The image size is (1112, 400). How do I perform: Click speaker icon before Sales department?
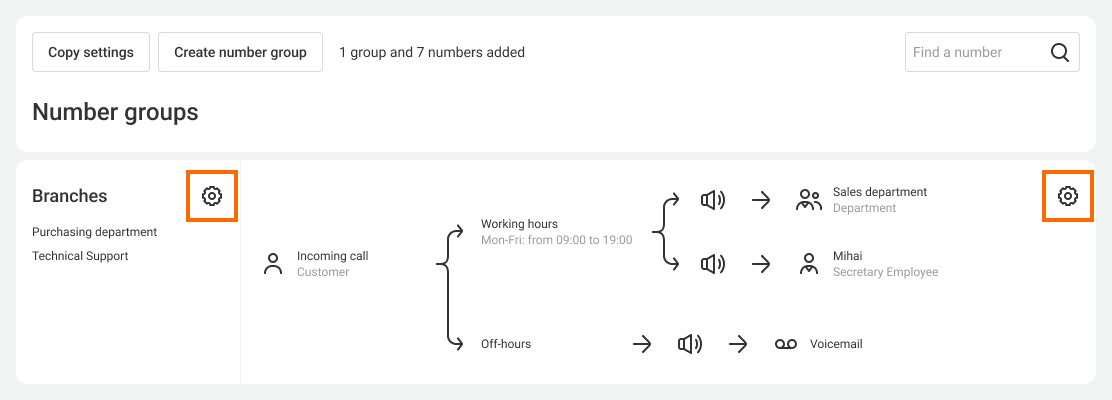tap(713, 200)
